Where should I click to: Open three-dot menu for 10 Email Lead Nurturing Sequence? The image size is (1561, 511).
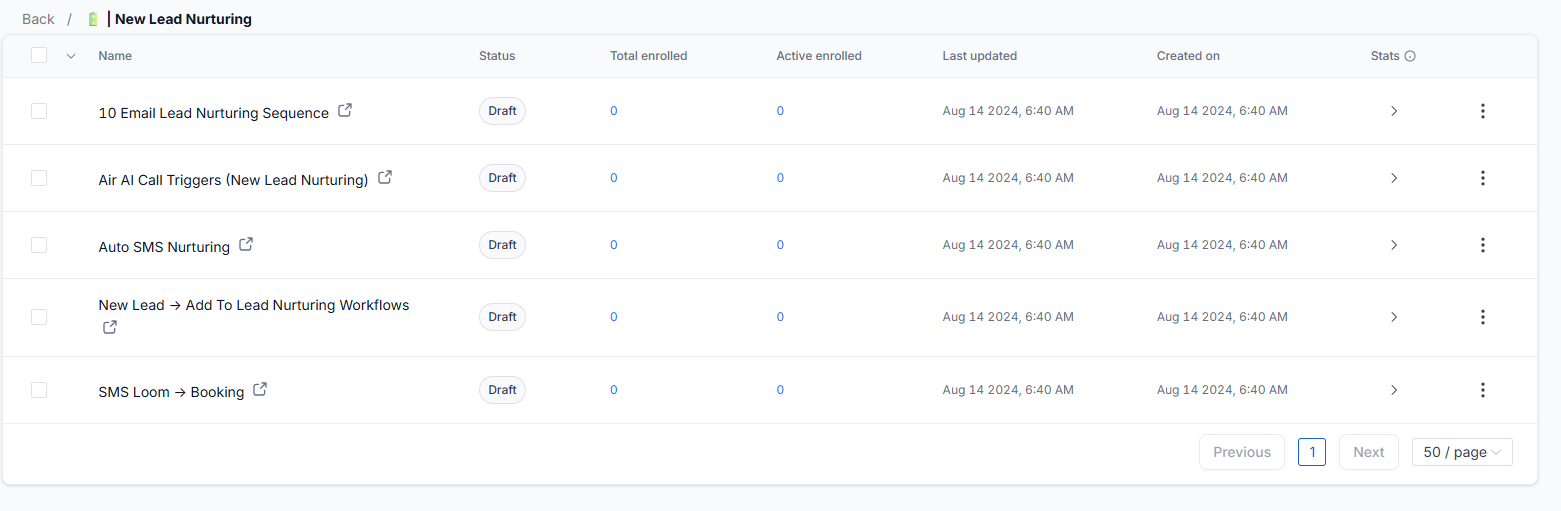pos(1483,111)
